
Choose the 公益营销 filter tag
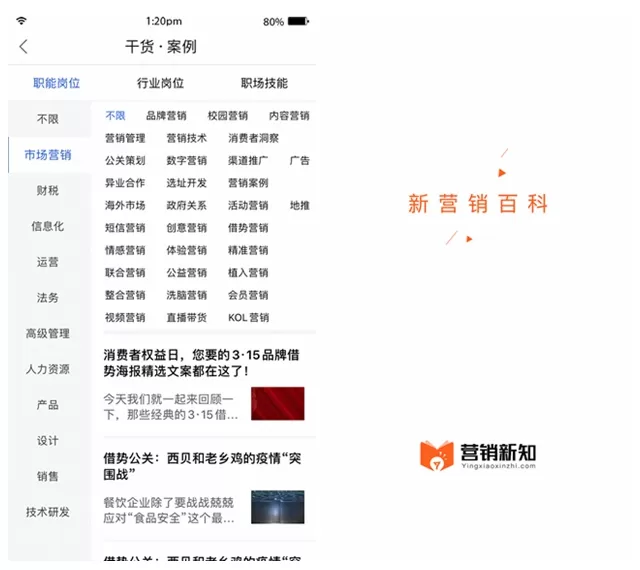click(x=187, y=273)
